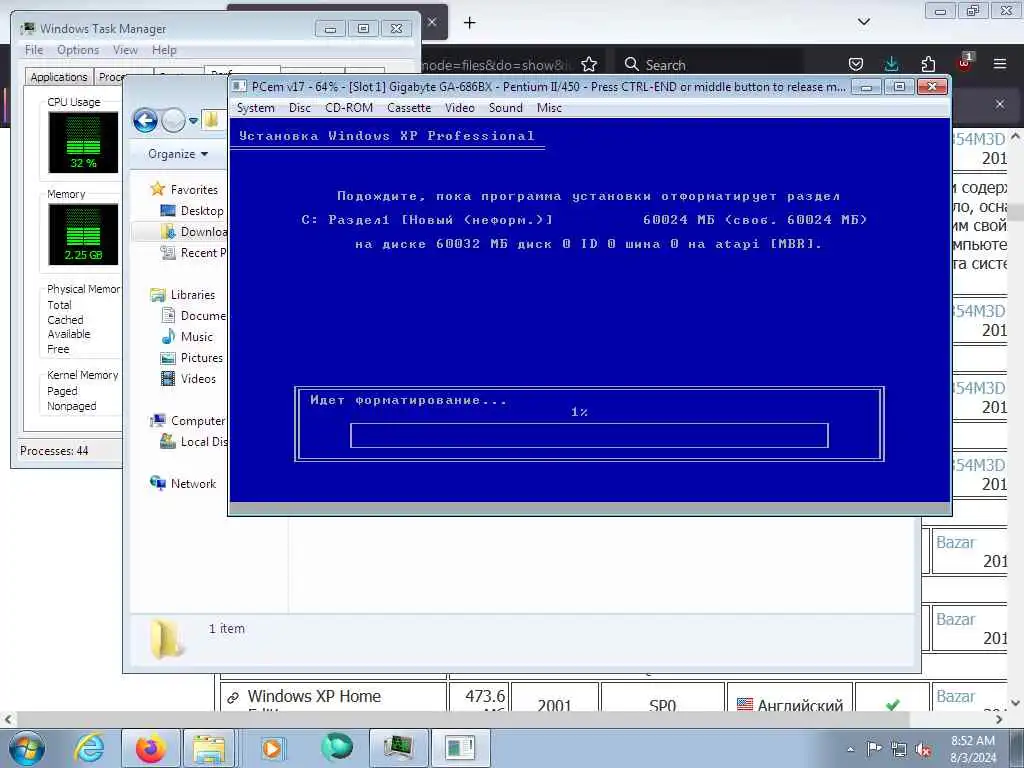Image resolution: width=1024 pixels, height=768 pixels.
Task: Click the green round taskbar app icon
Action: coord(336,747)
